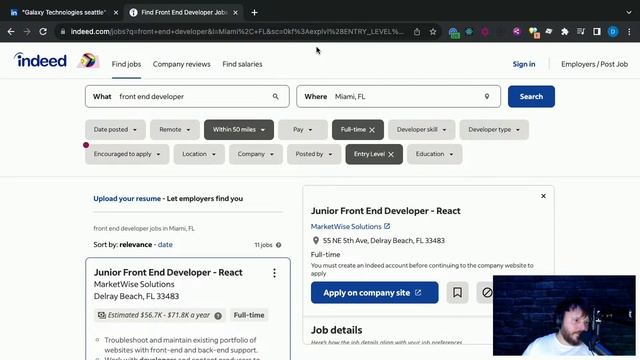Click Apply on company site button

pyautogui.click(x=374, y=292)
